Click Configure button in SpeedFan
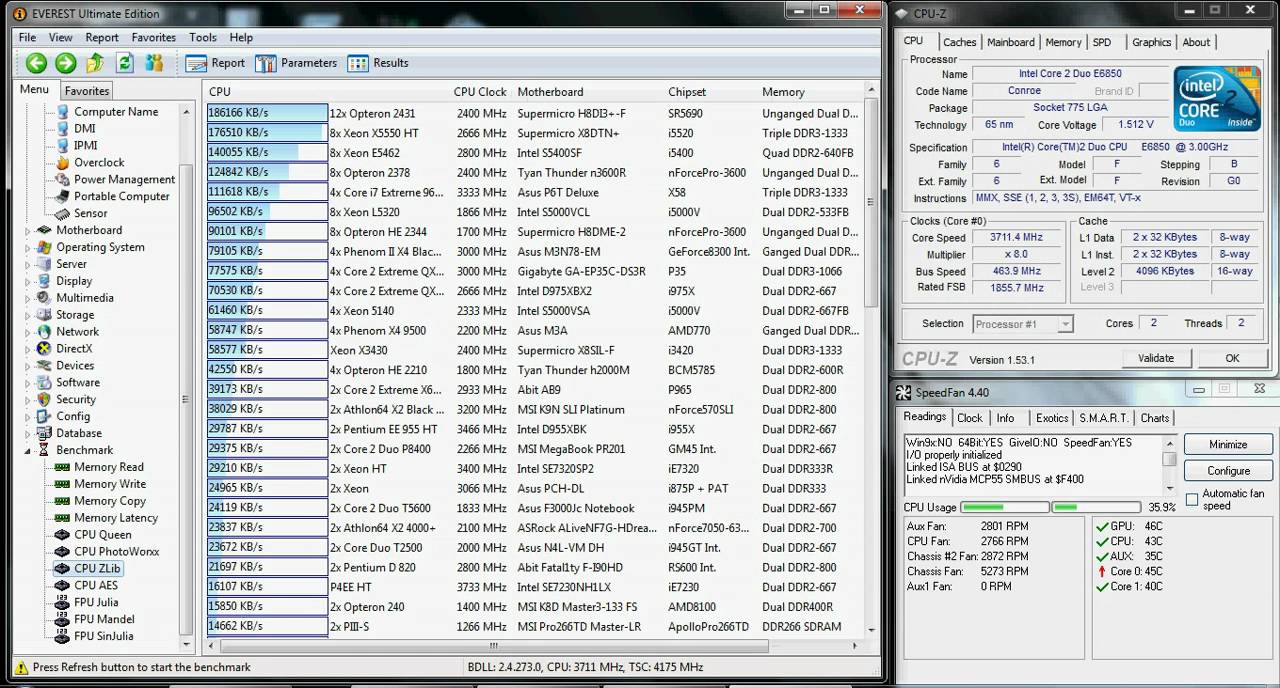This screenshot has width=1280, height=688. click(x=1228, y=470)
